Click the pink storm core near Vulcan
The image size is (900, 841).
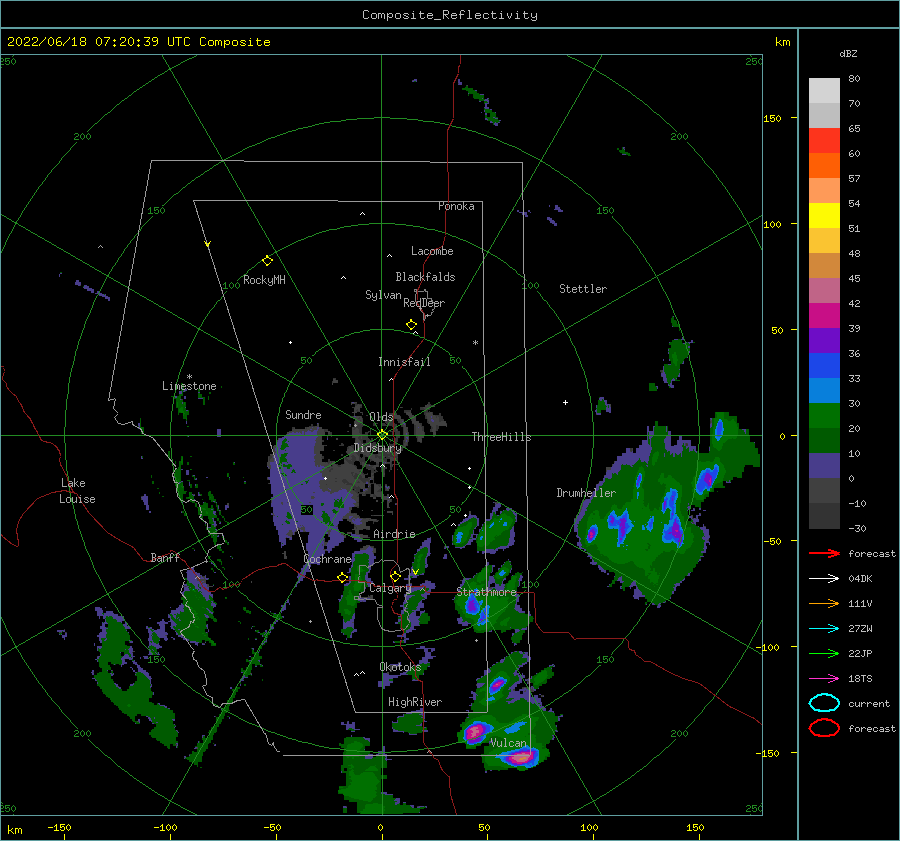click(520, 757)
